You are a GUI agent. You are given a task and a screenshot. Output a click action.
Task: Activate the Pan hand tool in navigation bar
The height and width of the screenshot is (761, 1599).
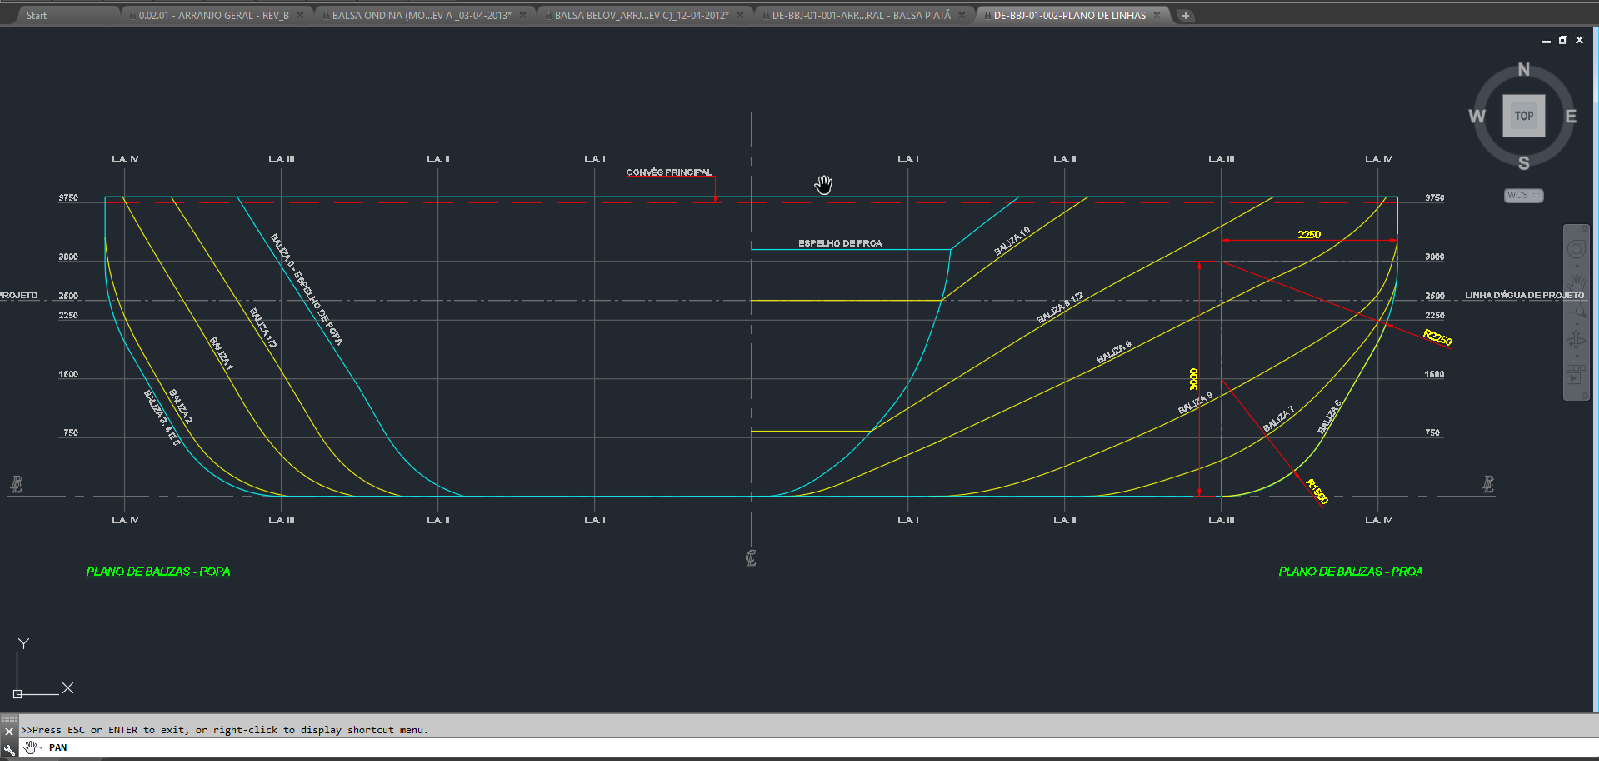tap(1577, 282)
